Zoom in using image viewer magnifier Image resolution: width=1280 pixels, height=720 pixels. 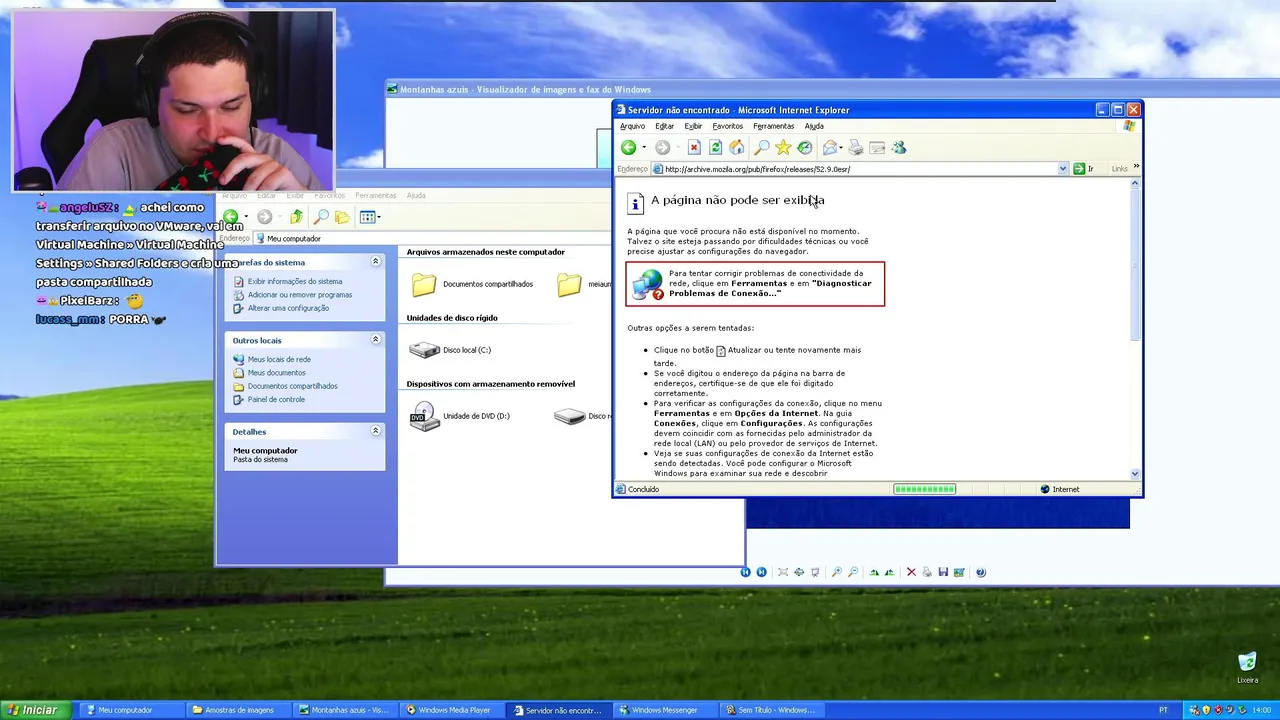pos(837,572)
